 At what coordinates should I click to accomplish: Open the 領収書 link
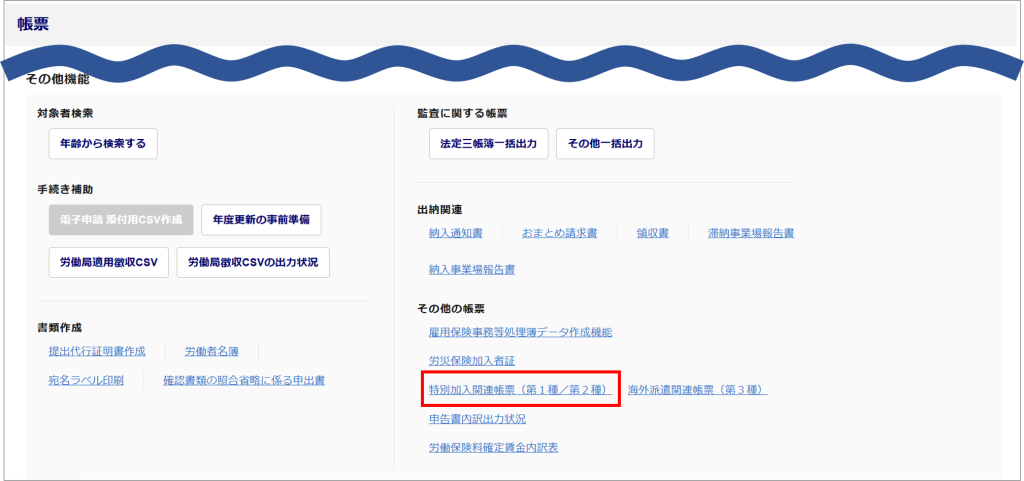(x=652, y=233)
